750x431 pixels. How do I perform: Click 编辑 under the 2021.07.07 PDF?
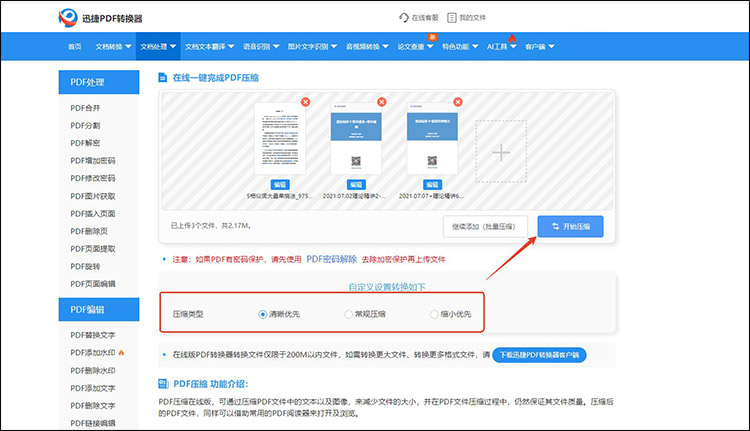[x=432, y=185]
